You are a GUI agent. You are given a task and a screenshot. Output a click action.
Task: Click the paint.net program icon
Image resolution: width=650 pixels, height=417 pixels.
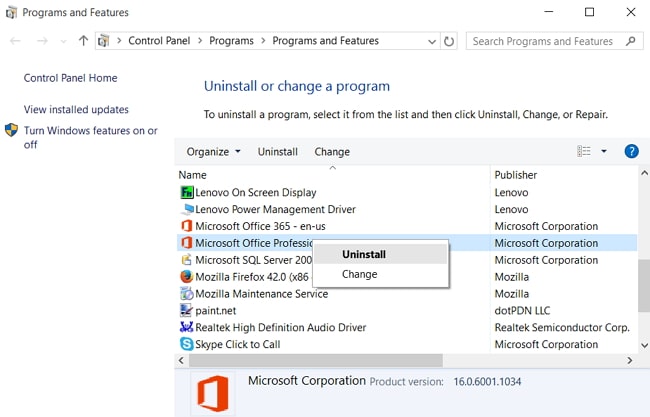click(186, 310)
